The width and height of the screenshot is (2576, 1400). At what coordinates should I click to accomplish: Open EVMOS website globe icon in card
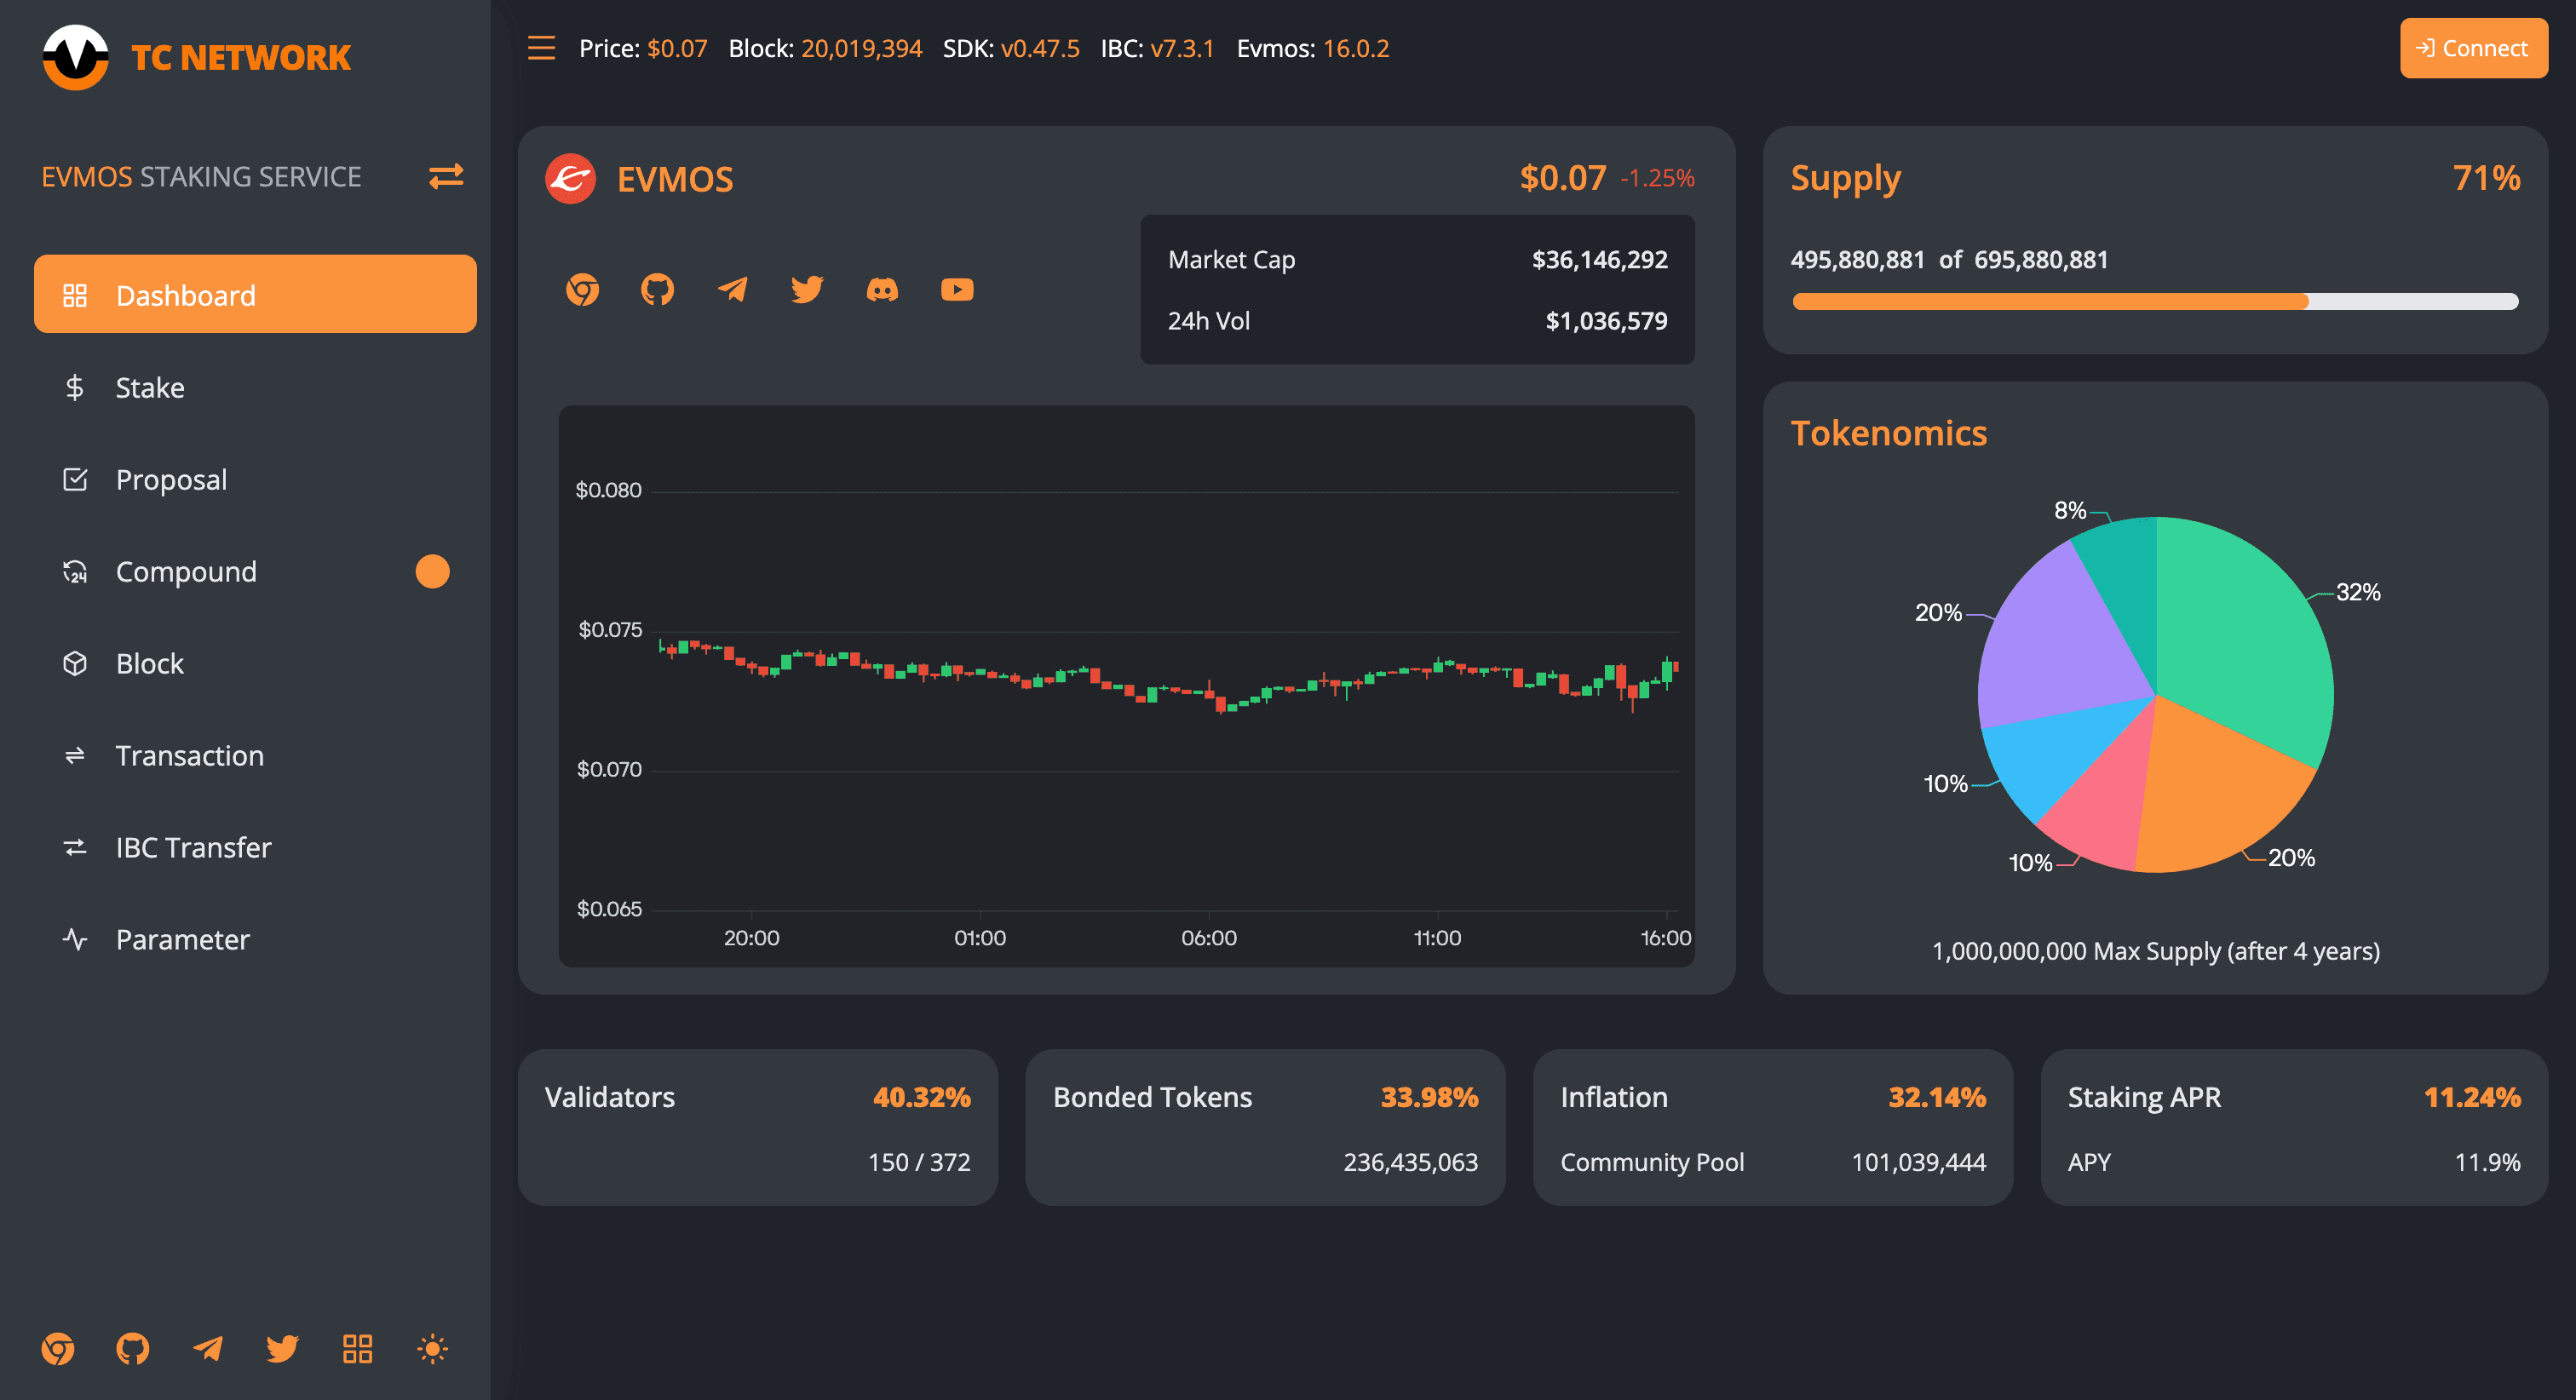583,290
